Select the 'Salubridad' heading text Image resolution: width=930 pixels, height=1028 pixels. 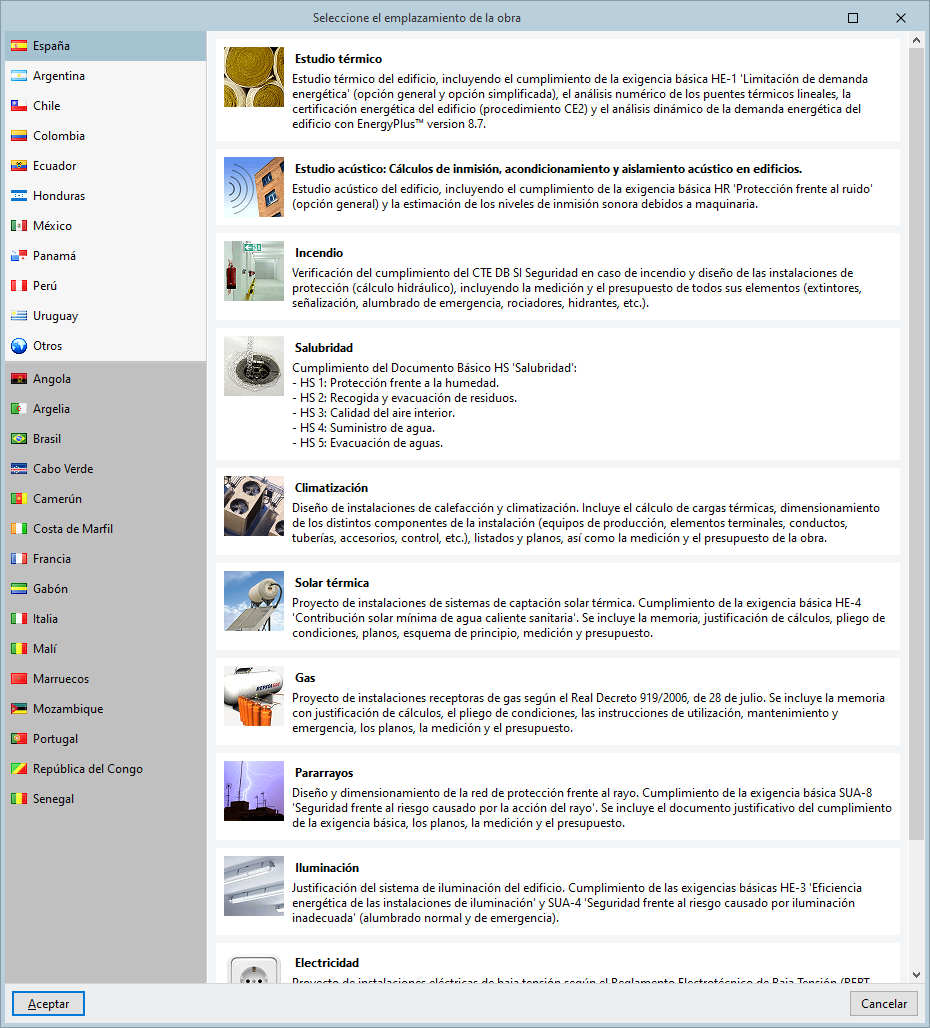324,348
